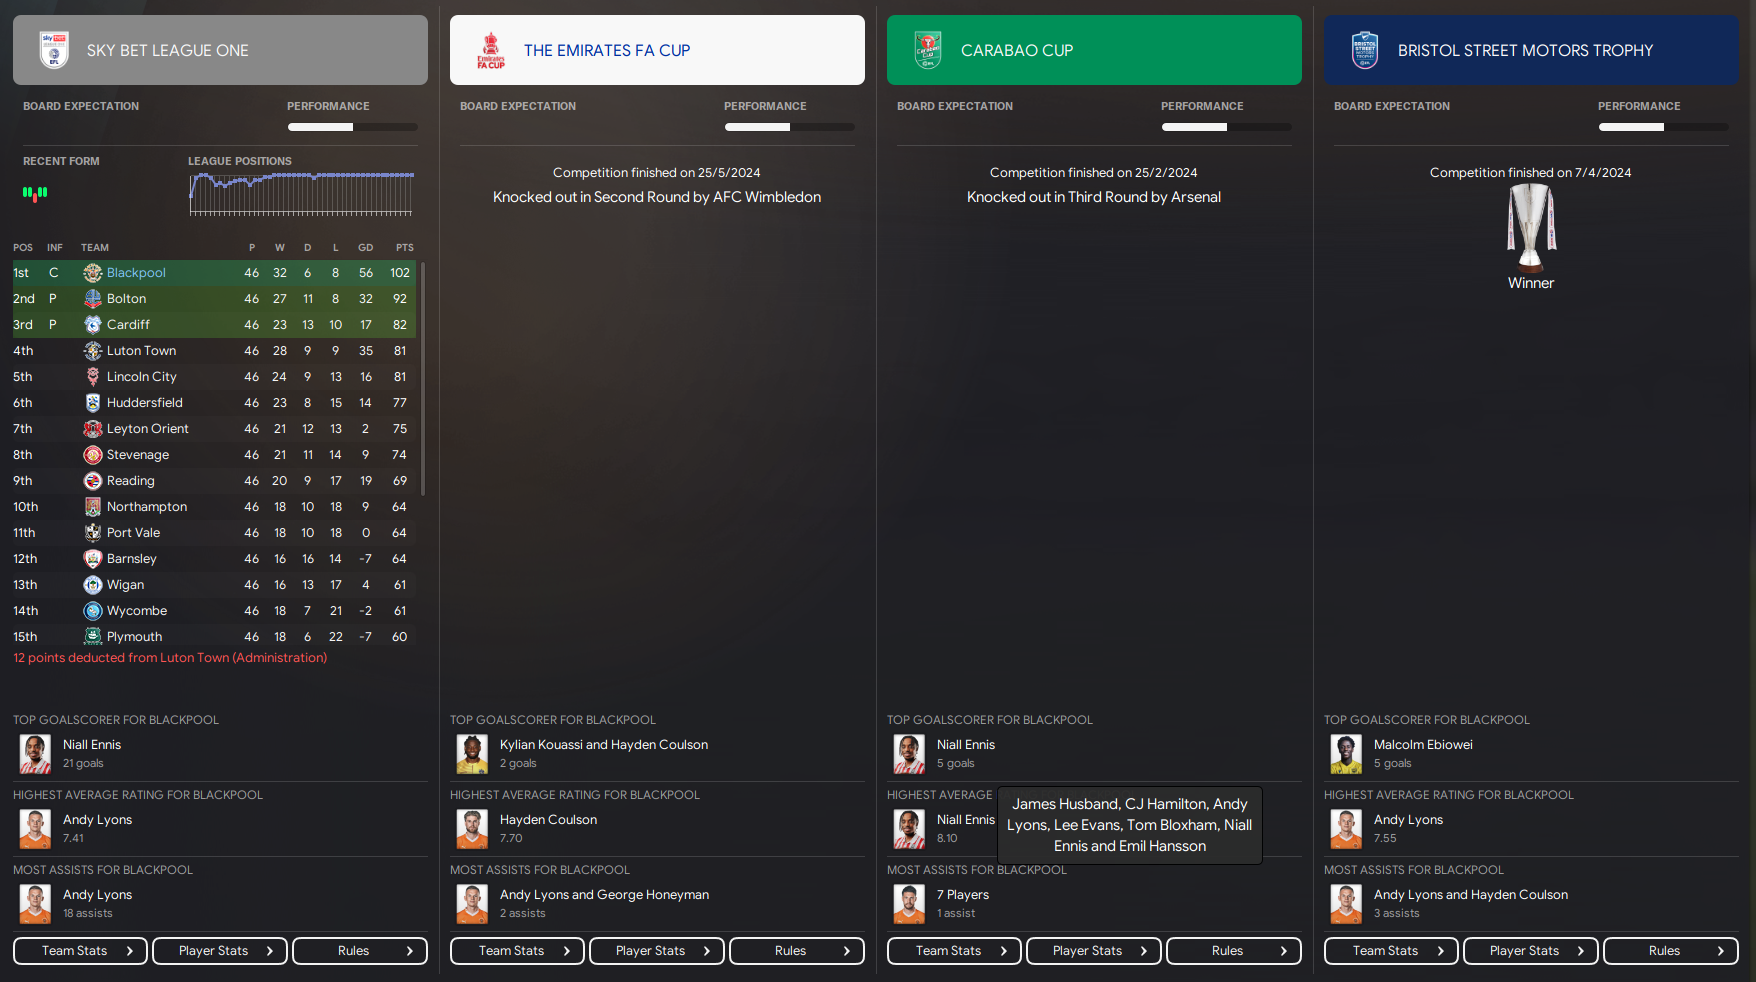Click the Bolton club badge icon

93,299
